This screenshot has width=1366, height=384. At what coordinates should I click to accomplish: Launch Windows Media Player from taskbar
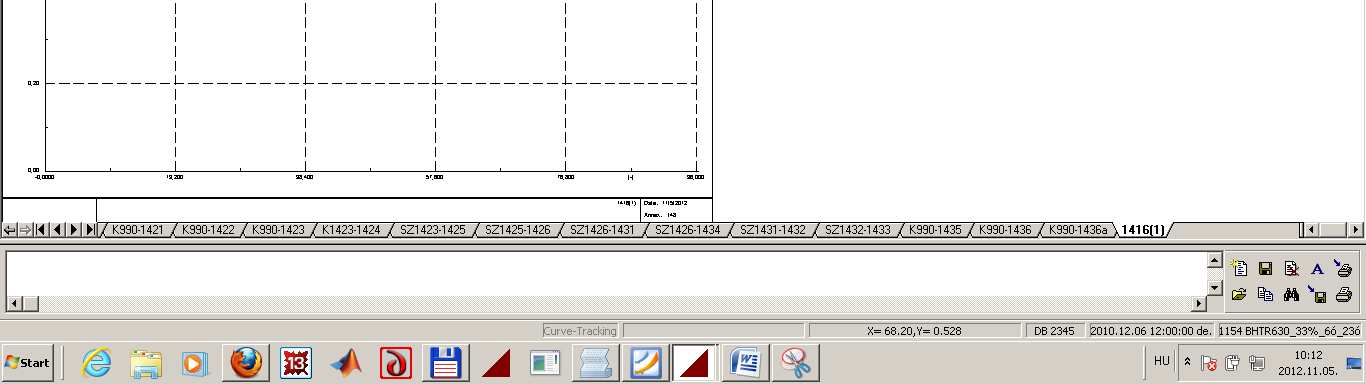[196, 363]
